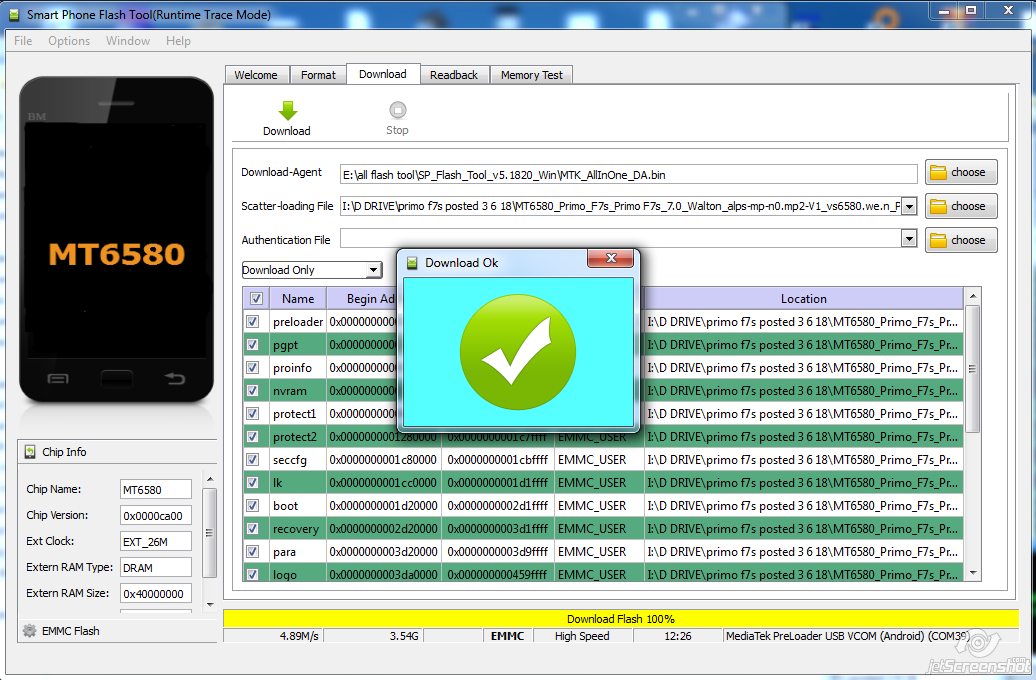Switch to the Readback tab
This screenshot has width=1036, height=680.
coord(455,74)
